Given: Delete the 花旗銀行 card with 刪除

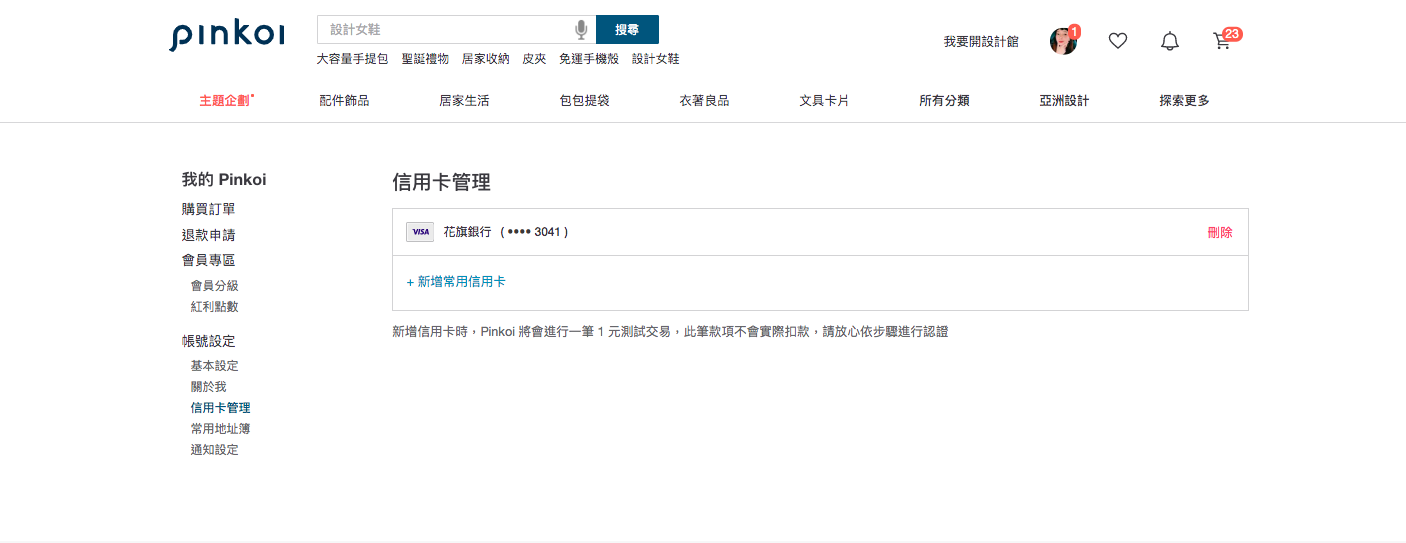Looking at the screenshot, I should coord(1220,232).
